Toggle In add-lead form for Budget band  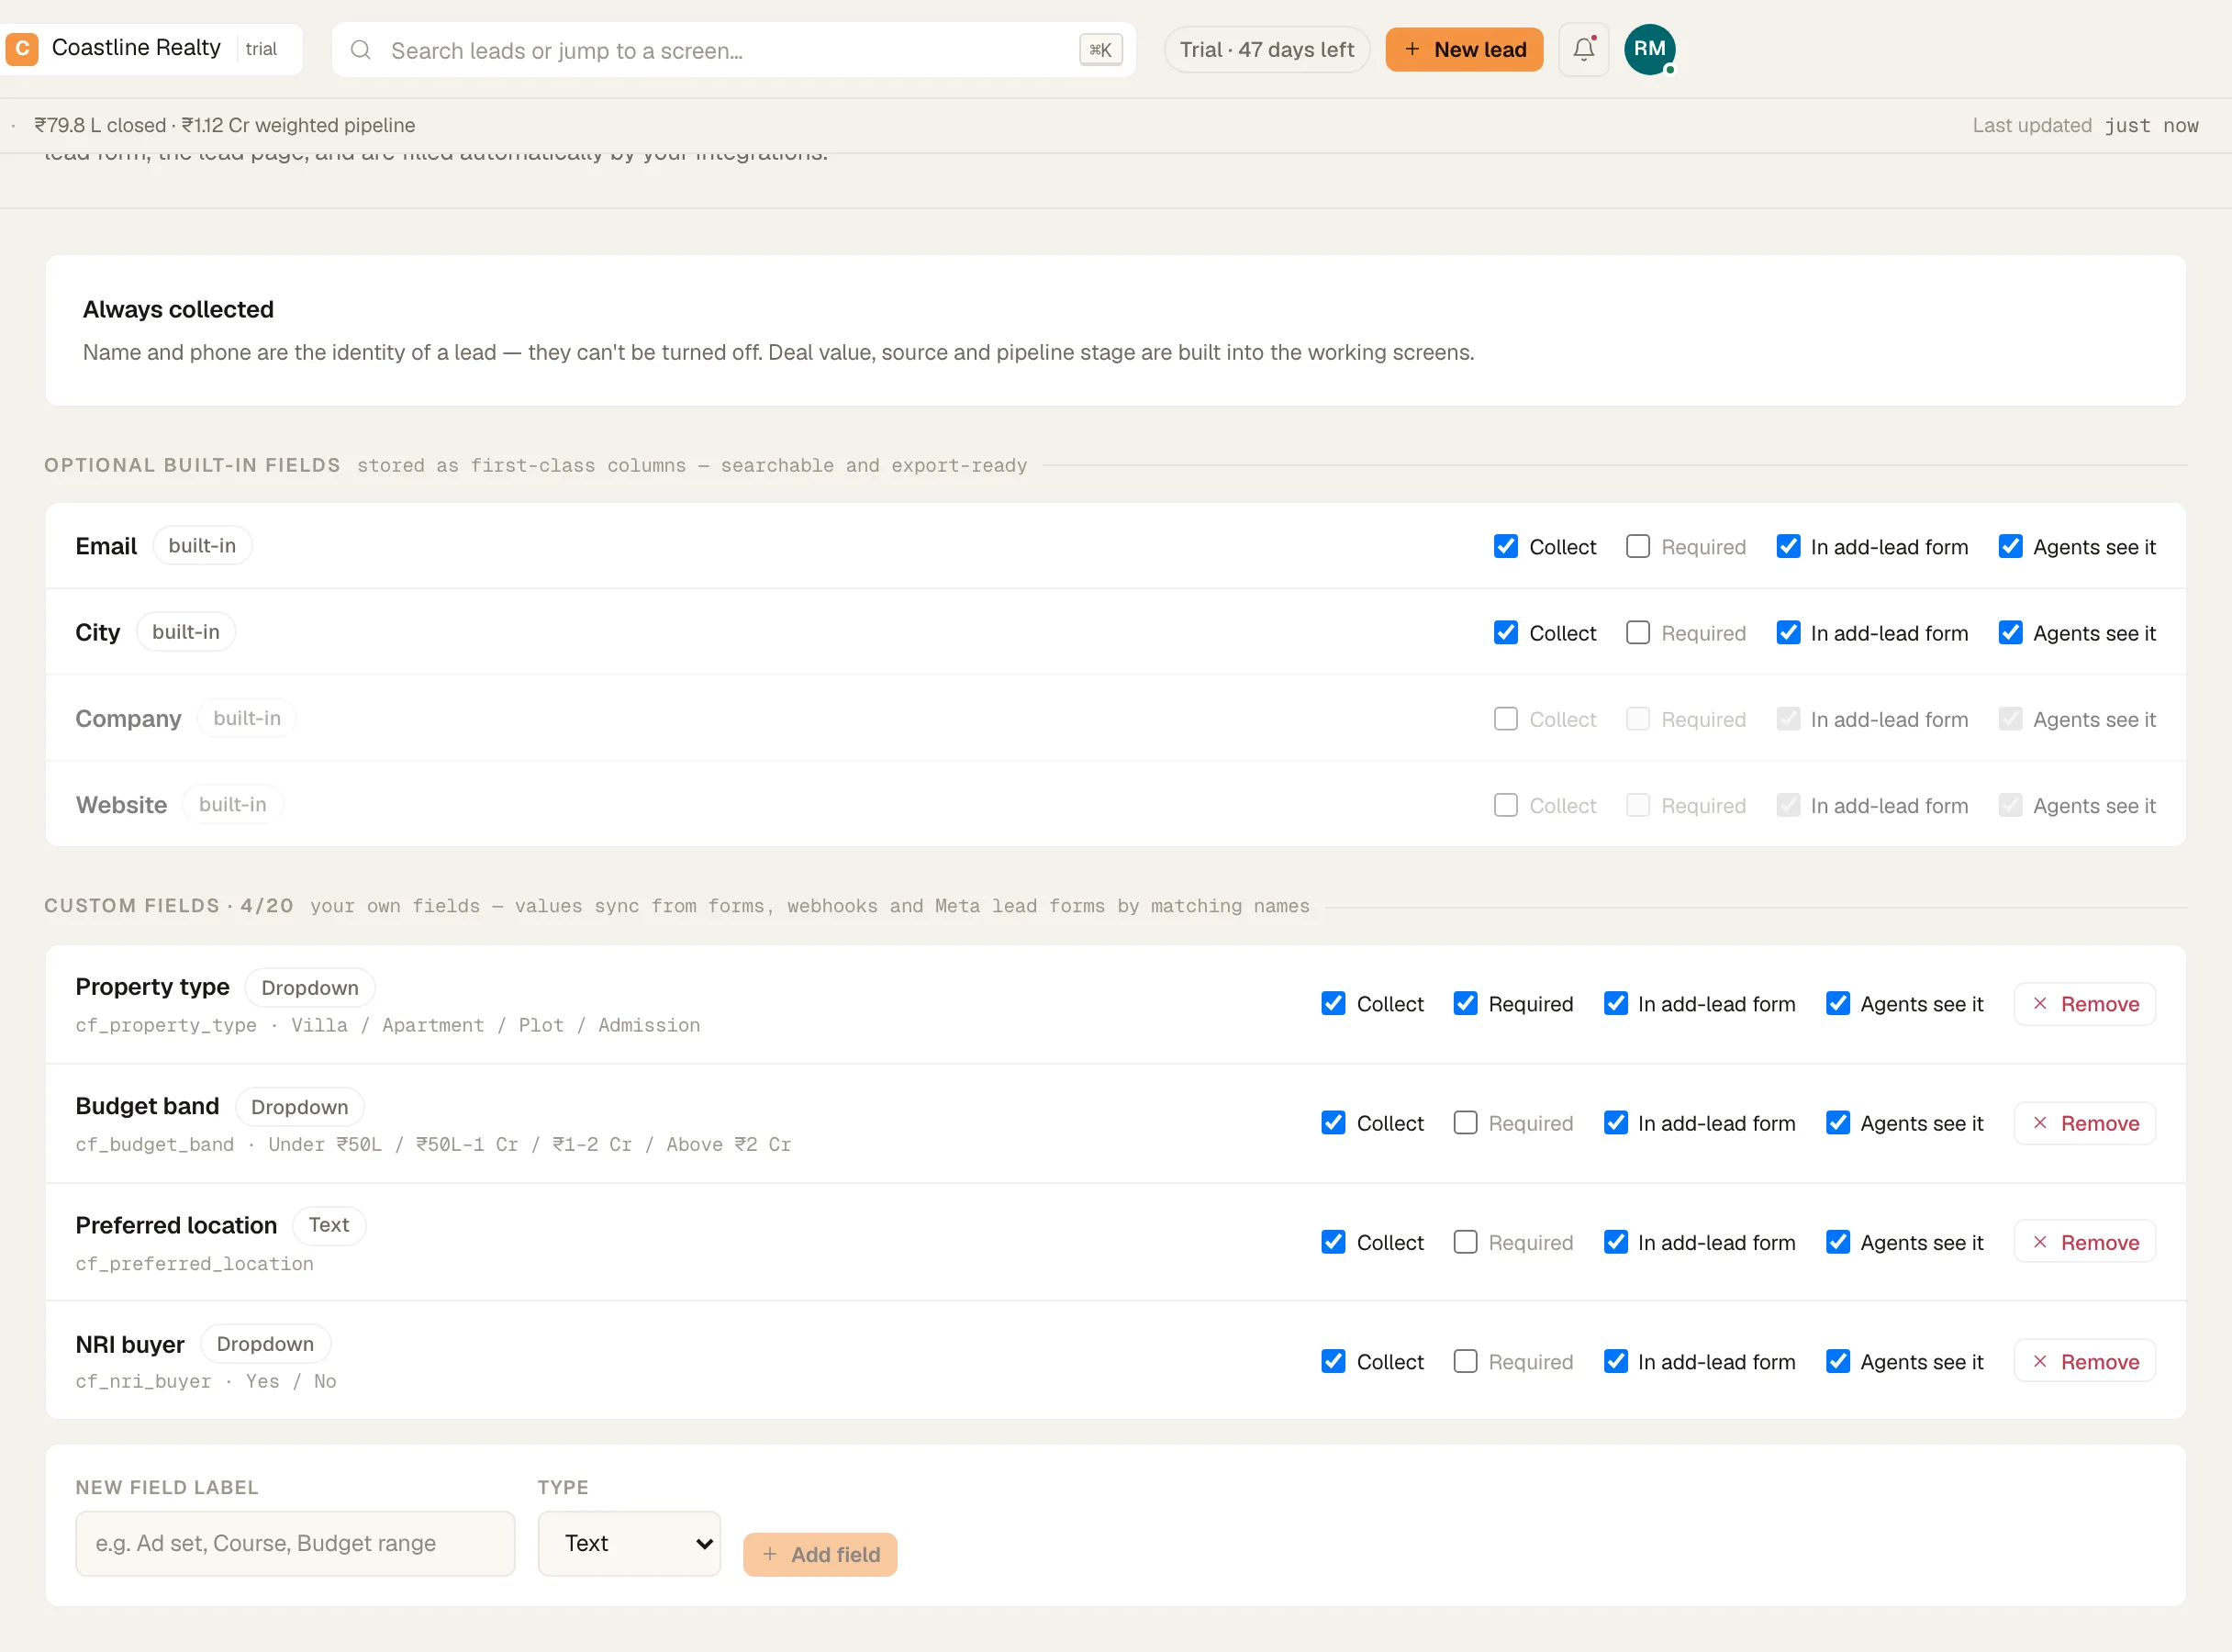click(x=1615, y=1122)
